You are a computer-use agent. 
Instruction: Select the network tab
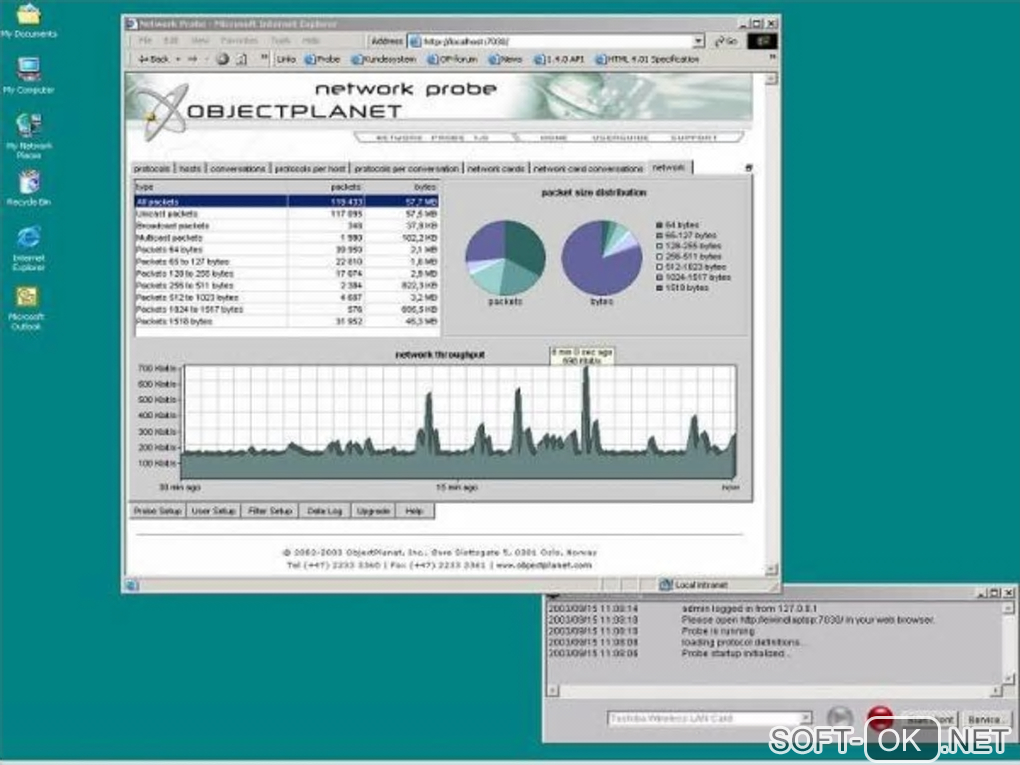coord(669,167)
